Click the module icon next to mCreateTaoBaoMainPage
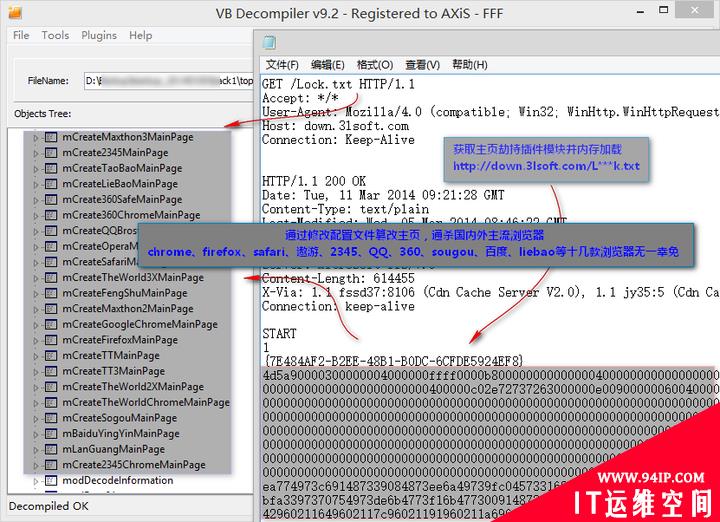Image resolution: width=720 pixels, height=522 pixels. [x=51, y=168]
